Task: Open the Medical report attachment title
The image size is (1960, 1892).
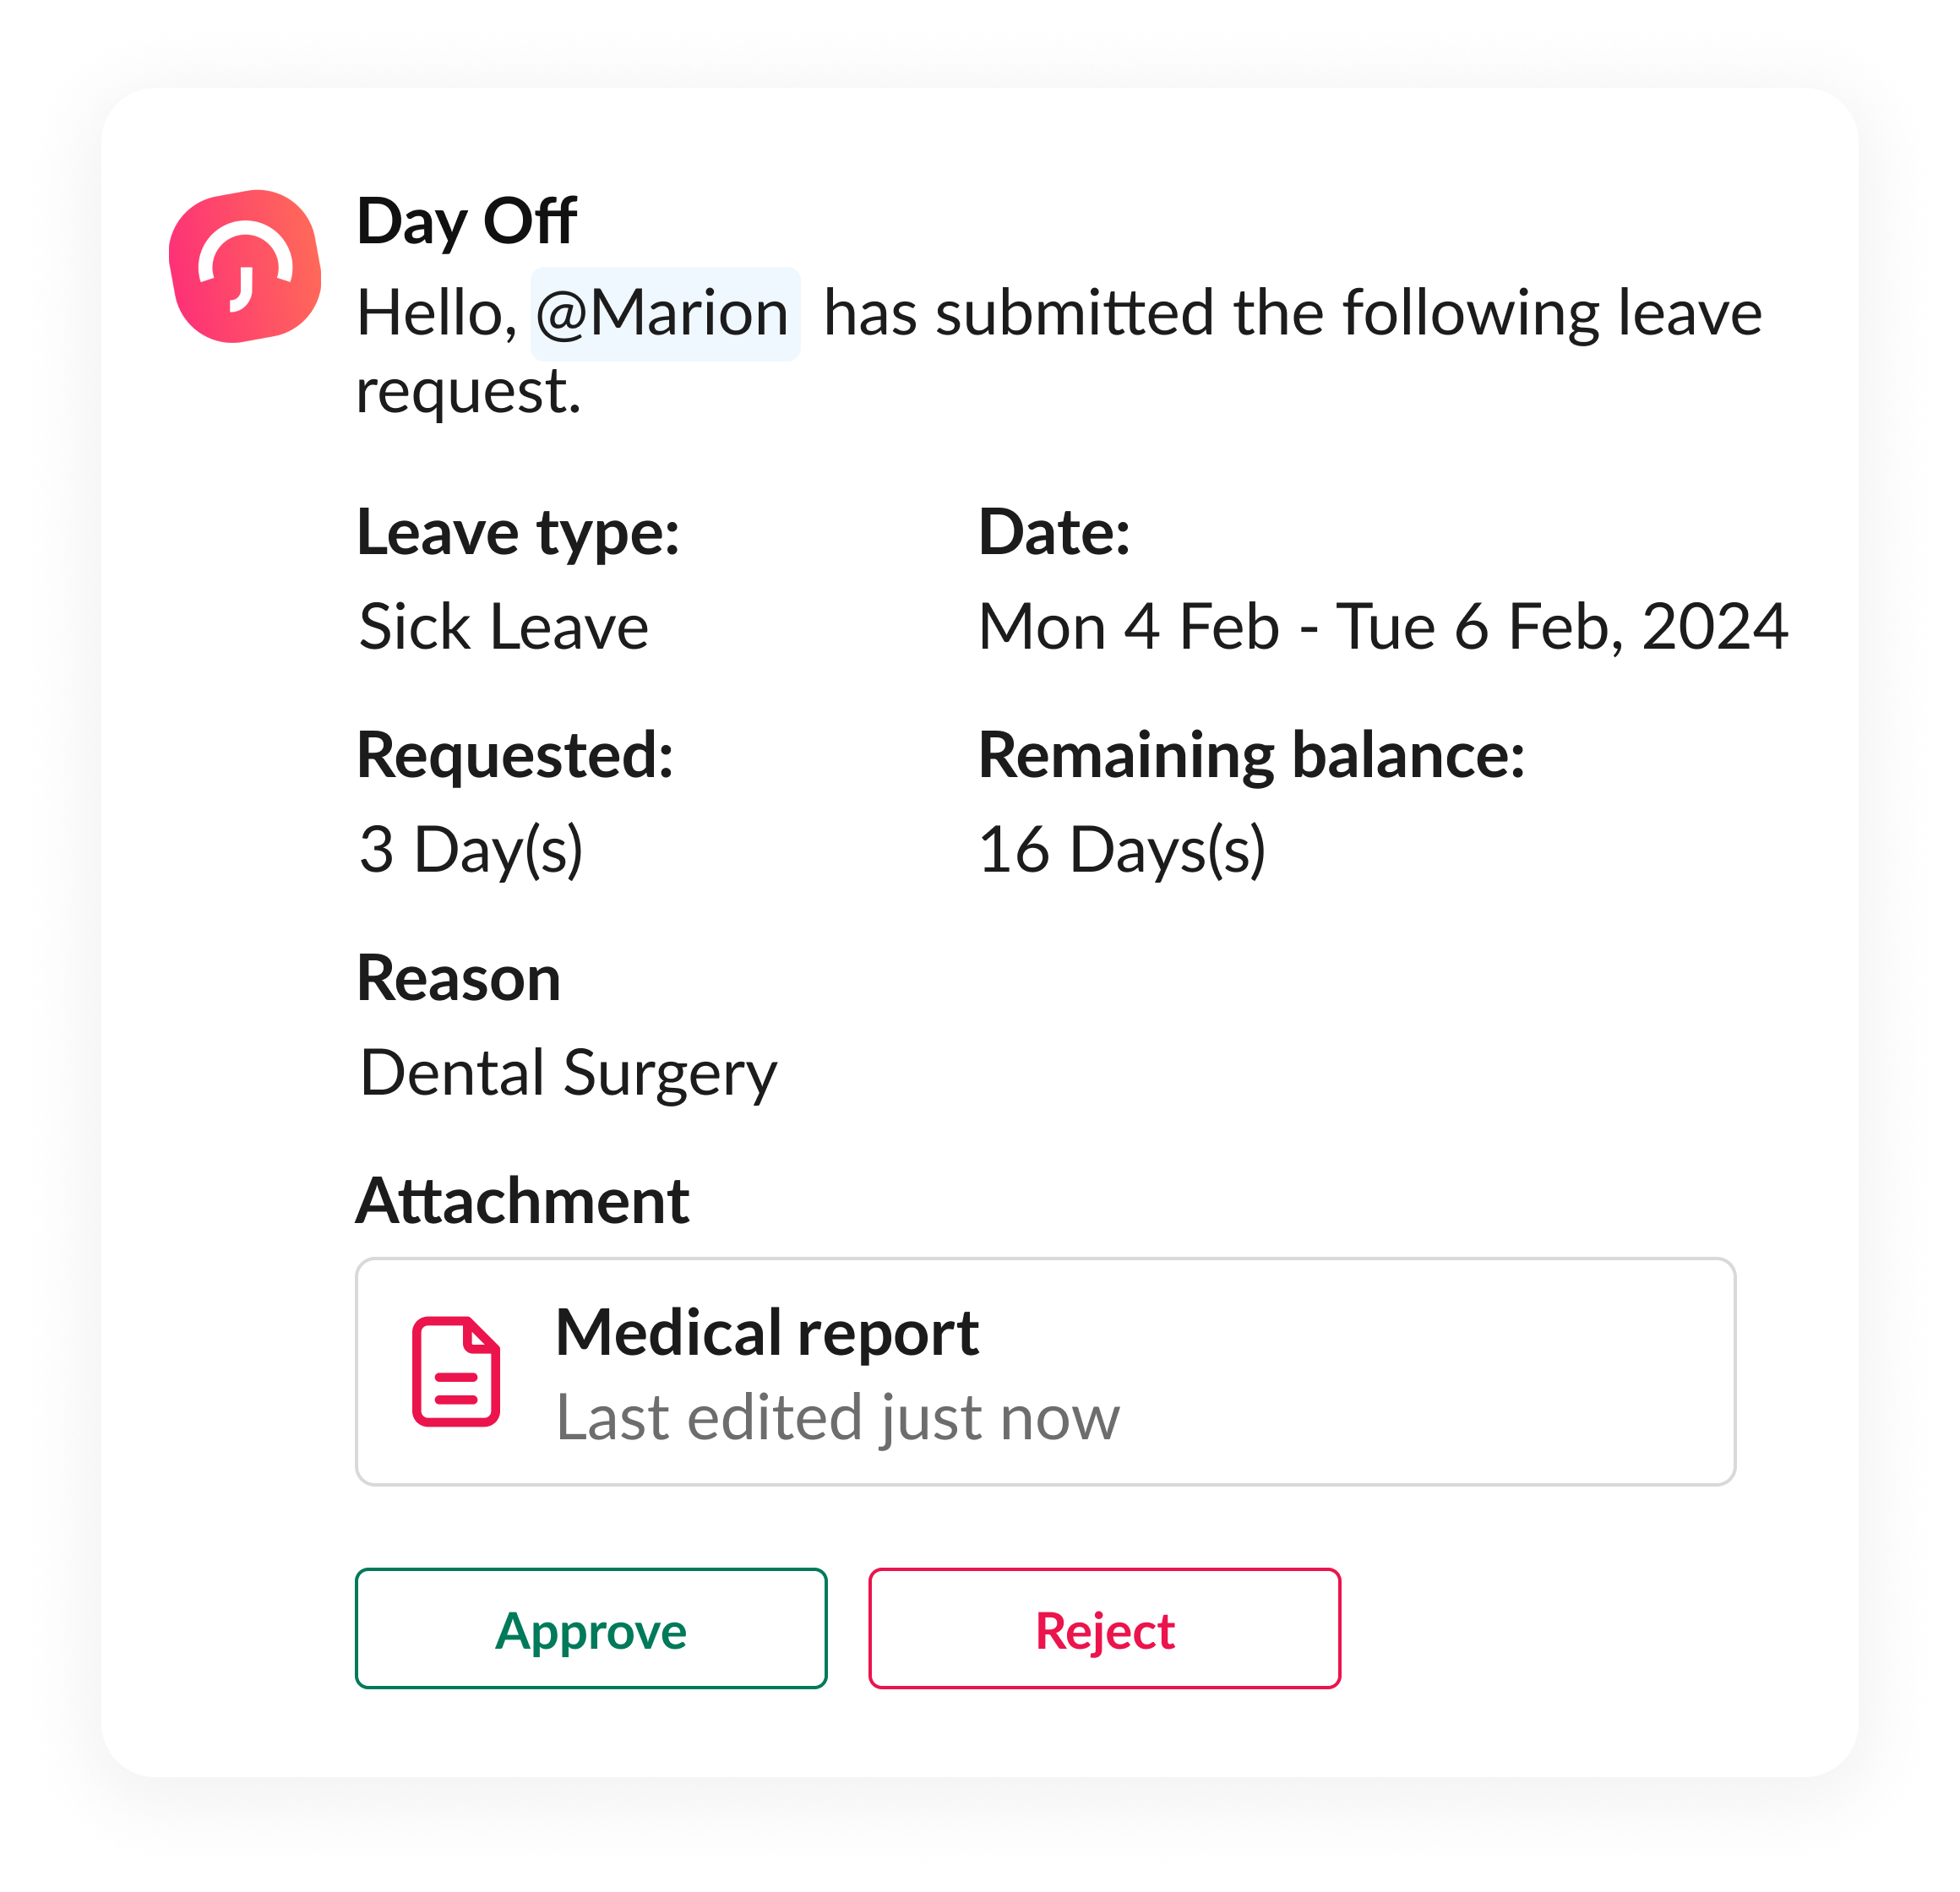Action: (767, 1333)
